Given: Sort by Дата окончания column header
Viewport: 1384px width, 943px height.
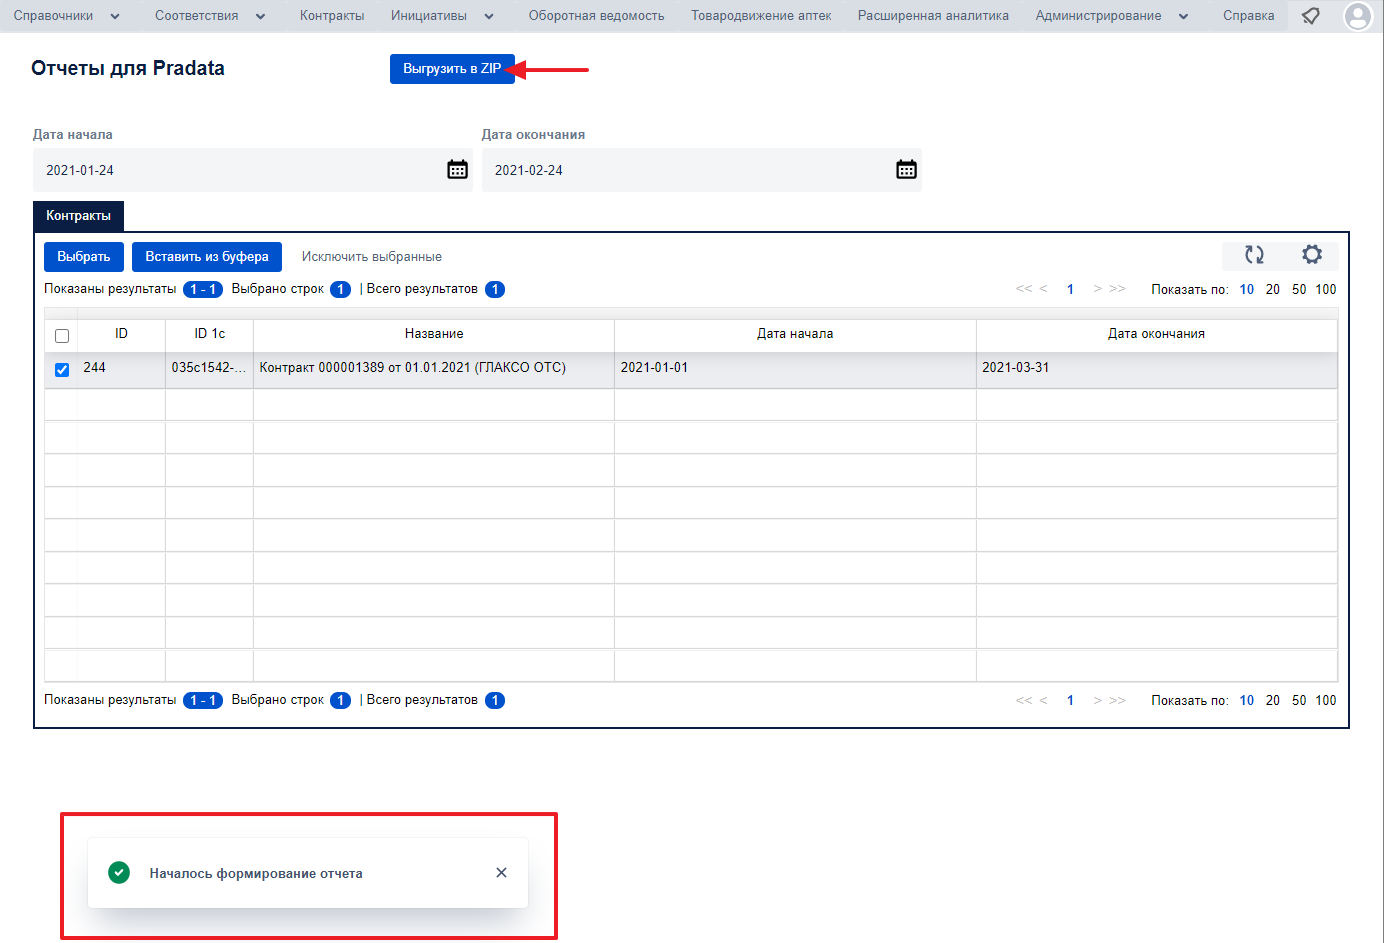Looking at the screenshot, I should click(x=1156, y=334).
